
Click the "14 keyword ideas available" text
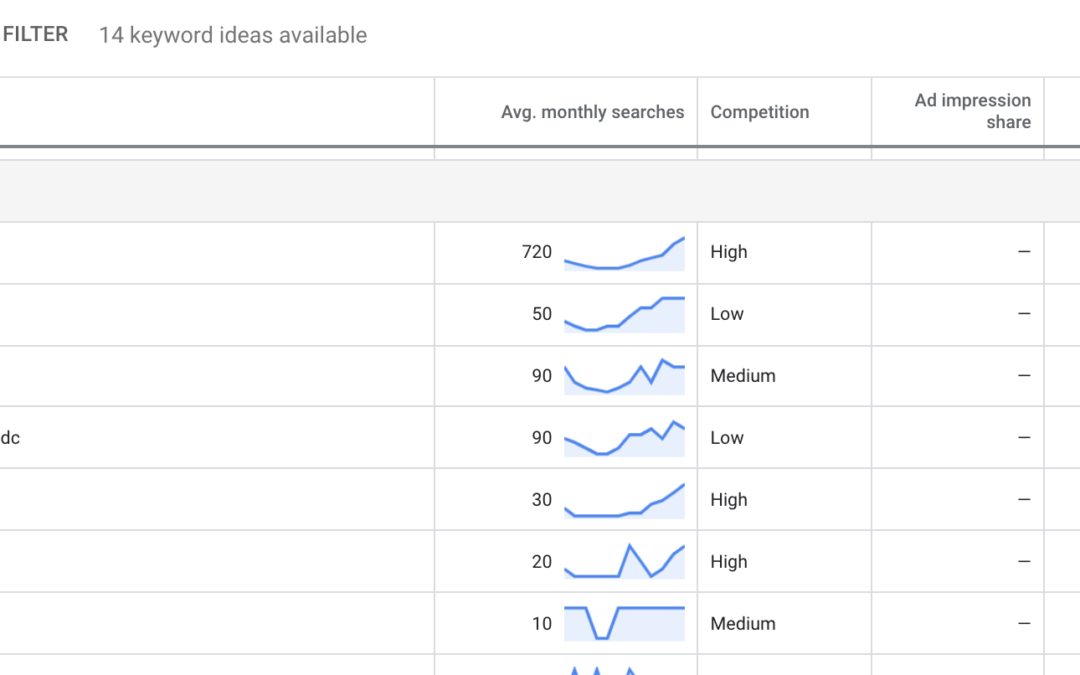coord(232,35)
